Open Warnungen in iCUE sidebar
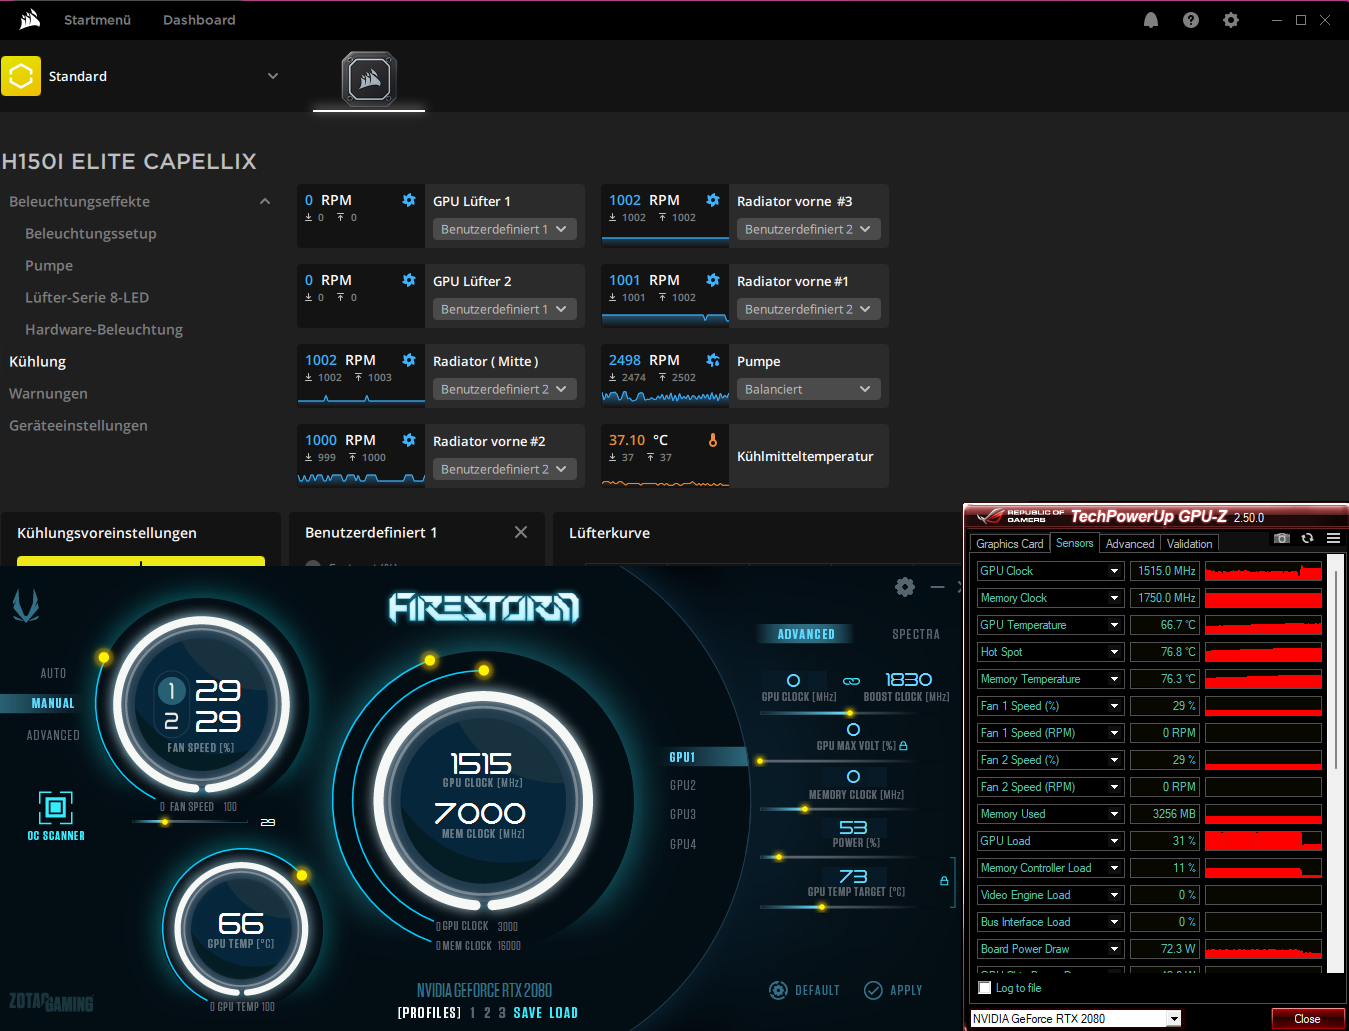 click(x=48, y=393)
